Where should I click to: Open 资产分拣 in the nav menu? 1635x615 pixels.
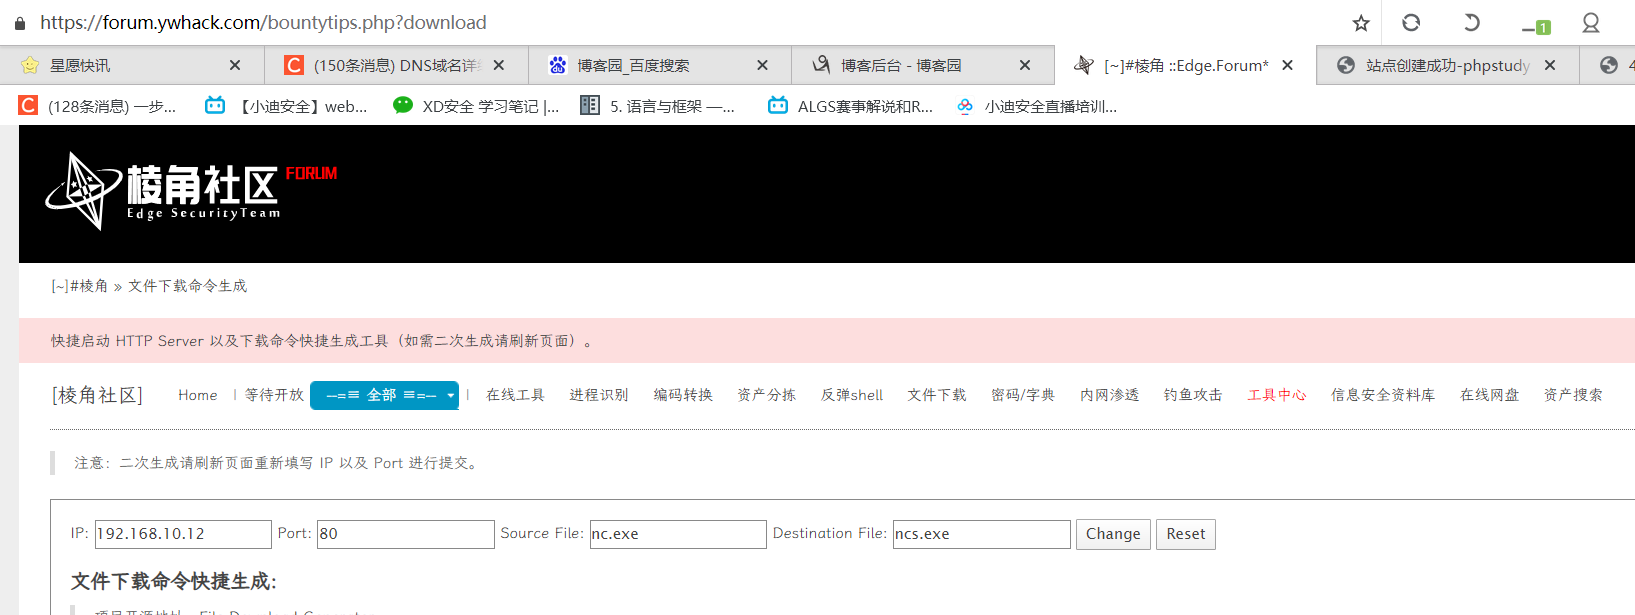tap(767, 395)
